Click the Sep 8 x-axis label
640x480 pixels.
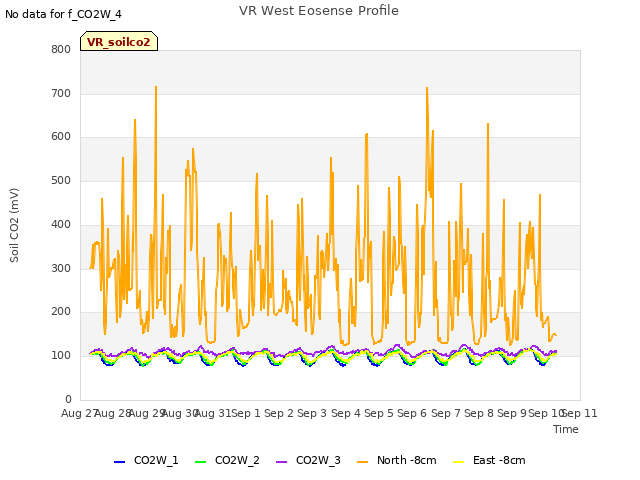tap(479, 413)
